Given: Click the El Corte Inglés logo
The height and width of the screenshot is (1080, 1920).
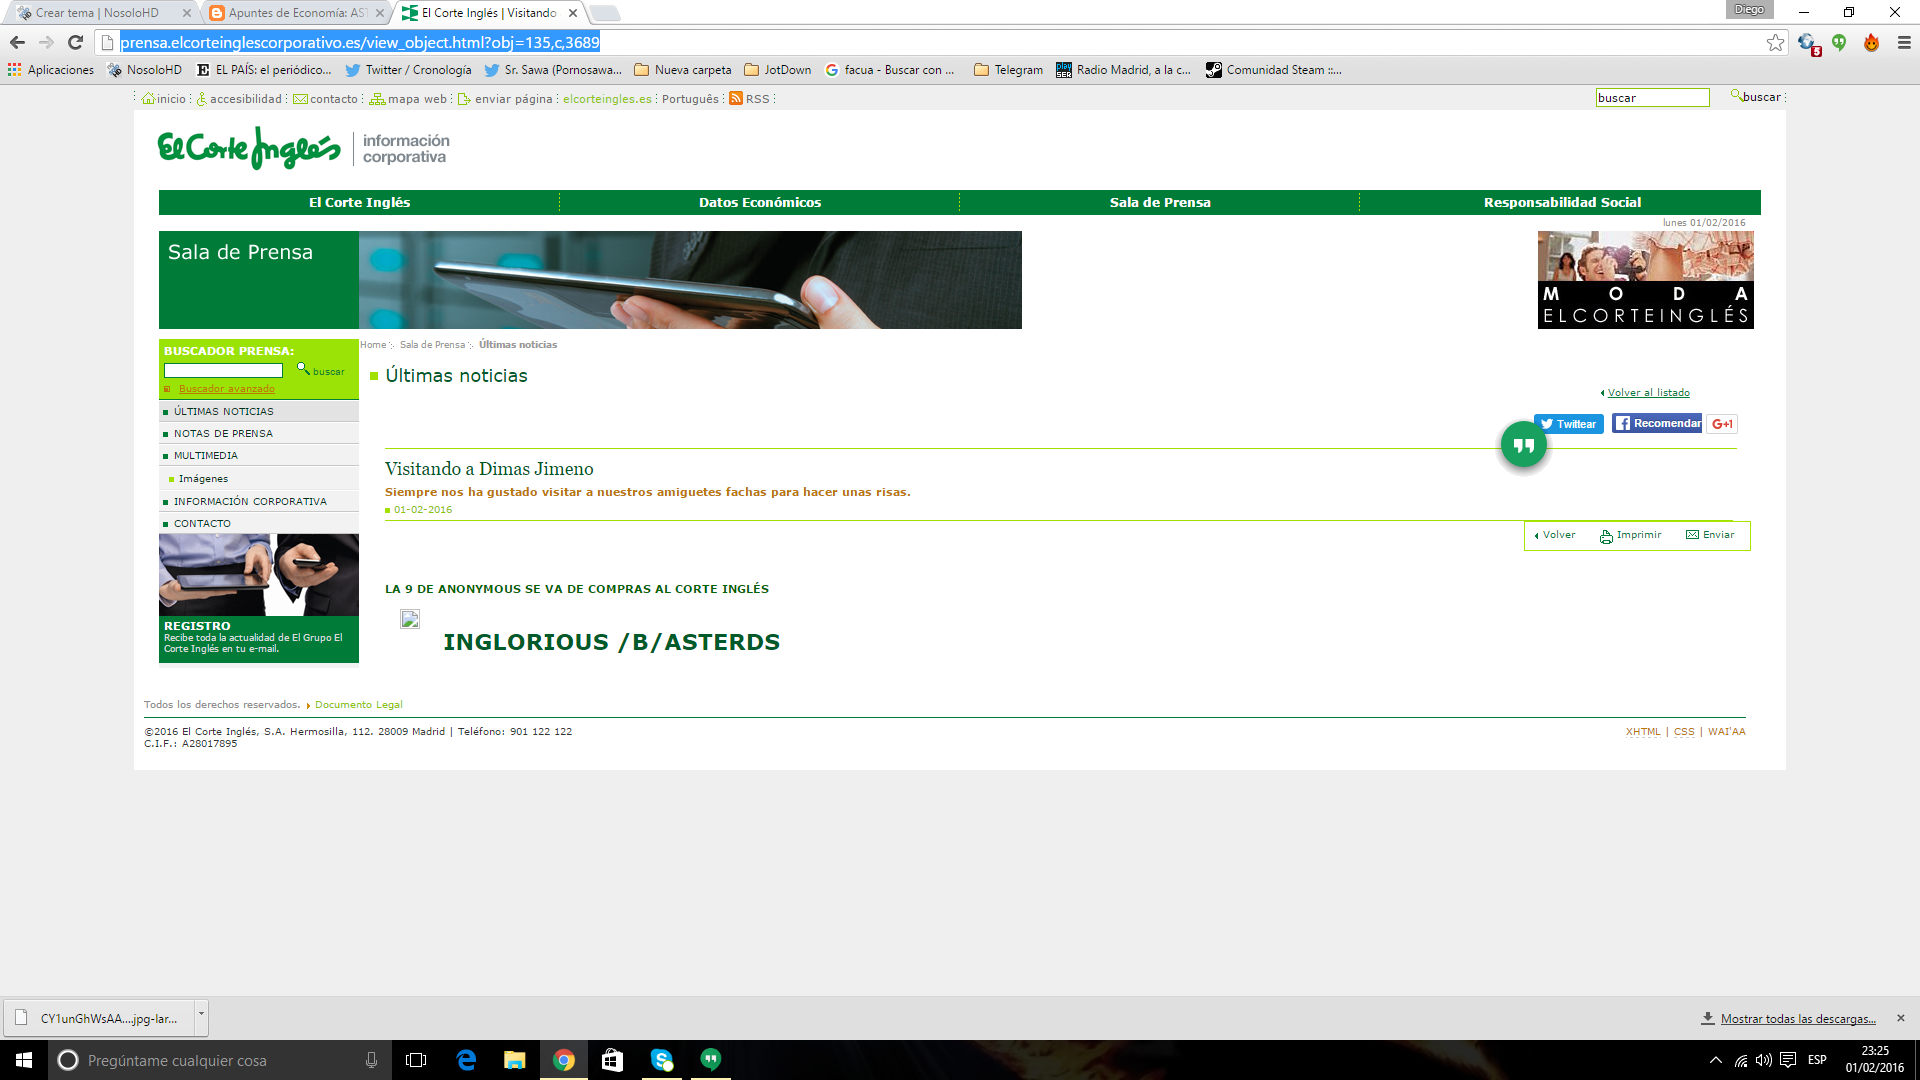Looking at the screenshot, I should pyautogui.click(x=249, y=148).
